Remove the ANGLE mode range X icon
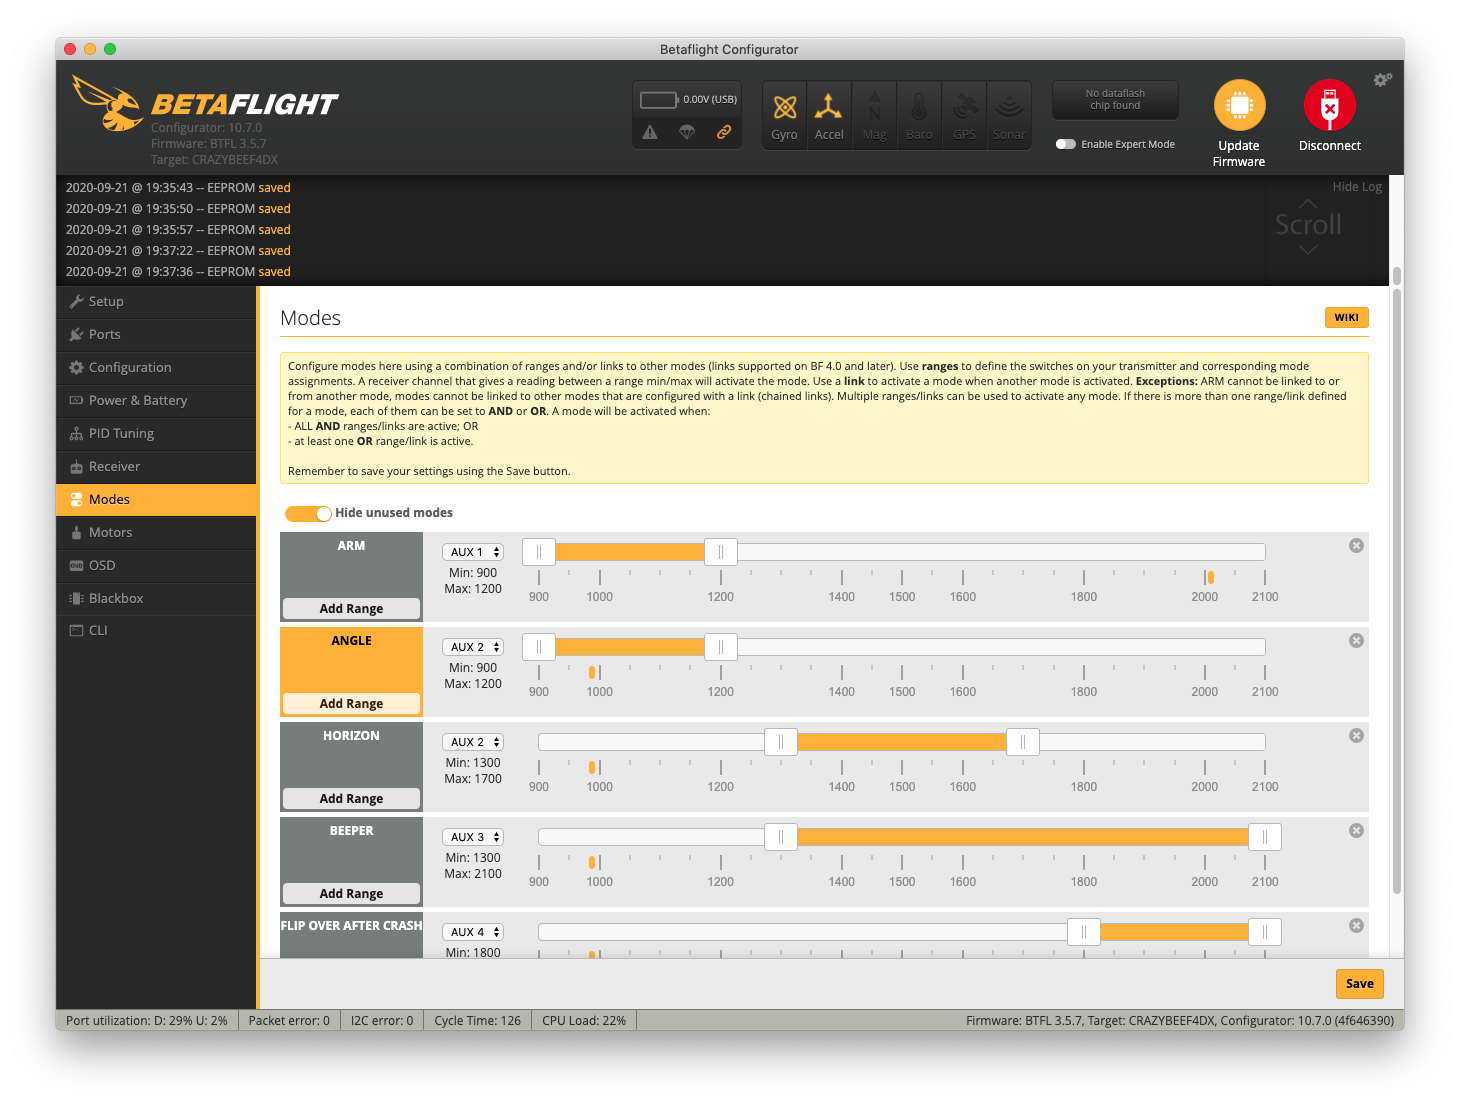 tap(1356, 641)
